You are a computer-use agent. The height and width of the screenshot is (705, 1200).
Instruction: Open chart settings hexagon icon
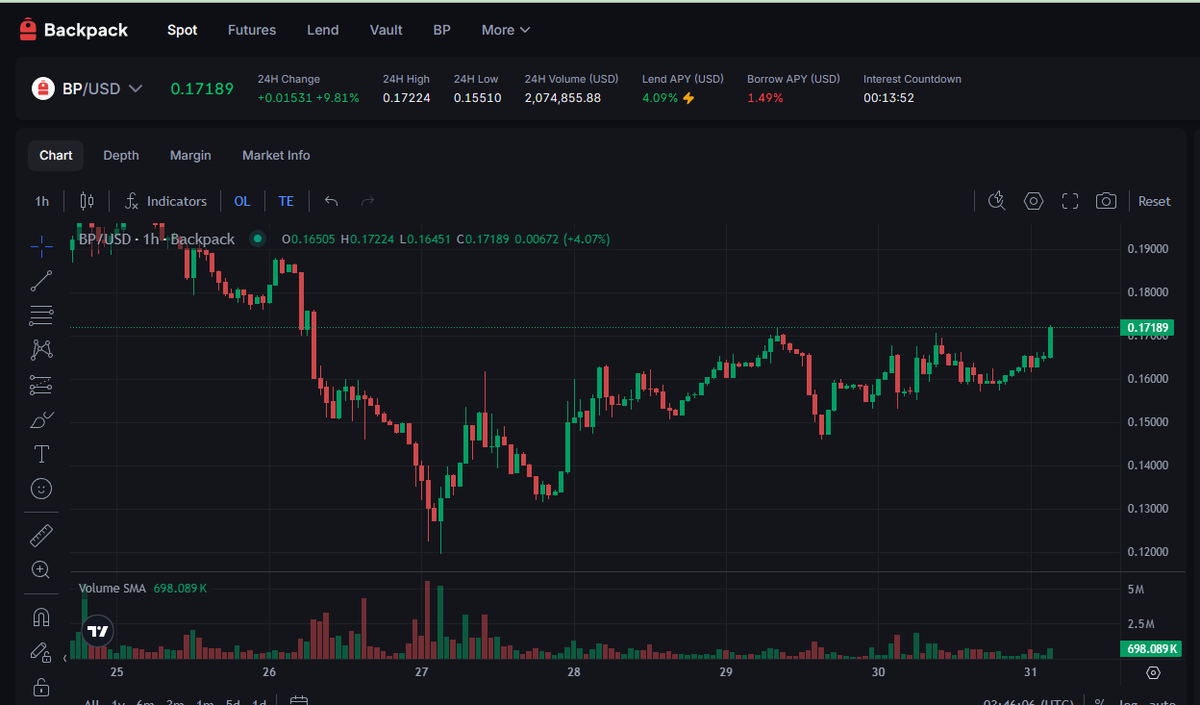click(x=1033, y=201)
